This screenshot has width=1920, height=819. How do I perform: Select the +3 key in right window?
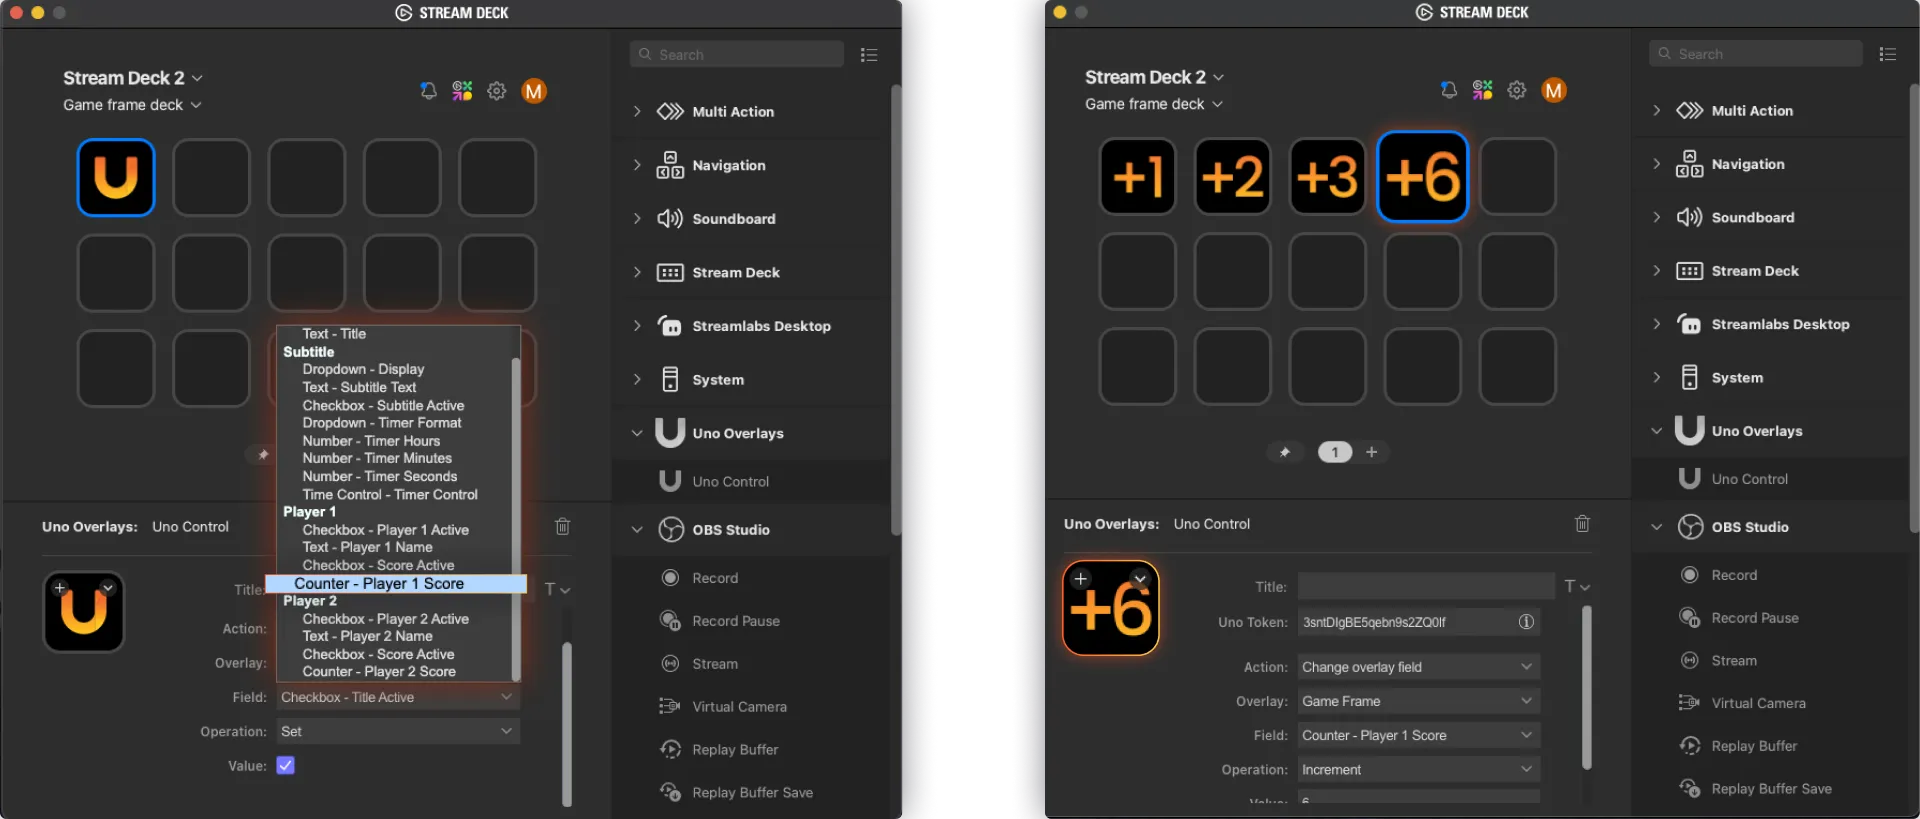1327,177
